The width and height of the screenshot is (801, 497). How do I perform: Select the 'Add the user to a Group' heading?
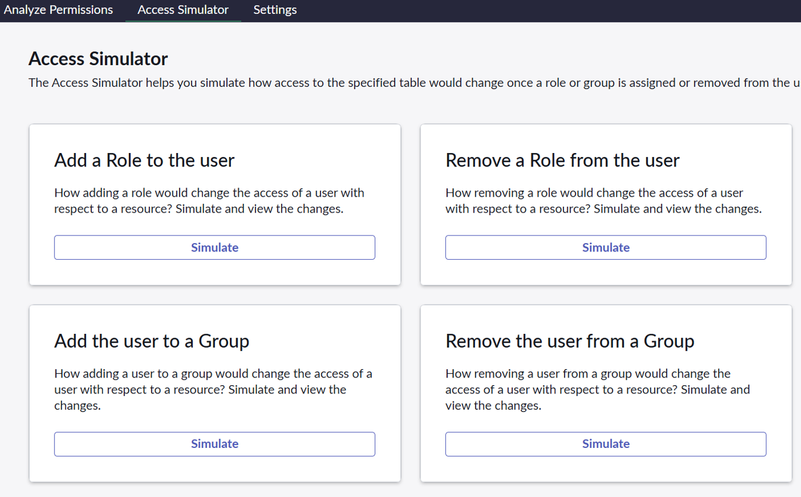click(151, 342)
